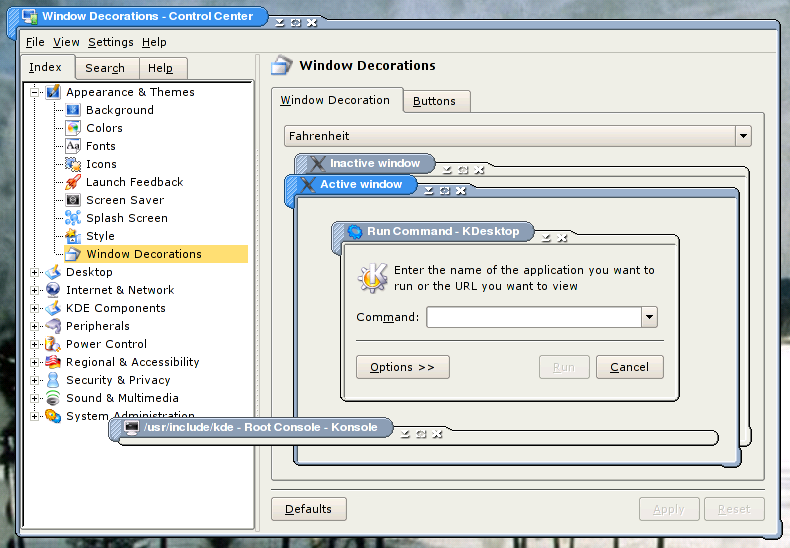Expand the KDE Components node

point(35,308)
